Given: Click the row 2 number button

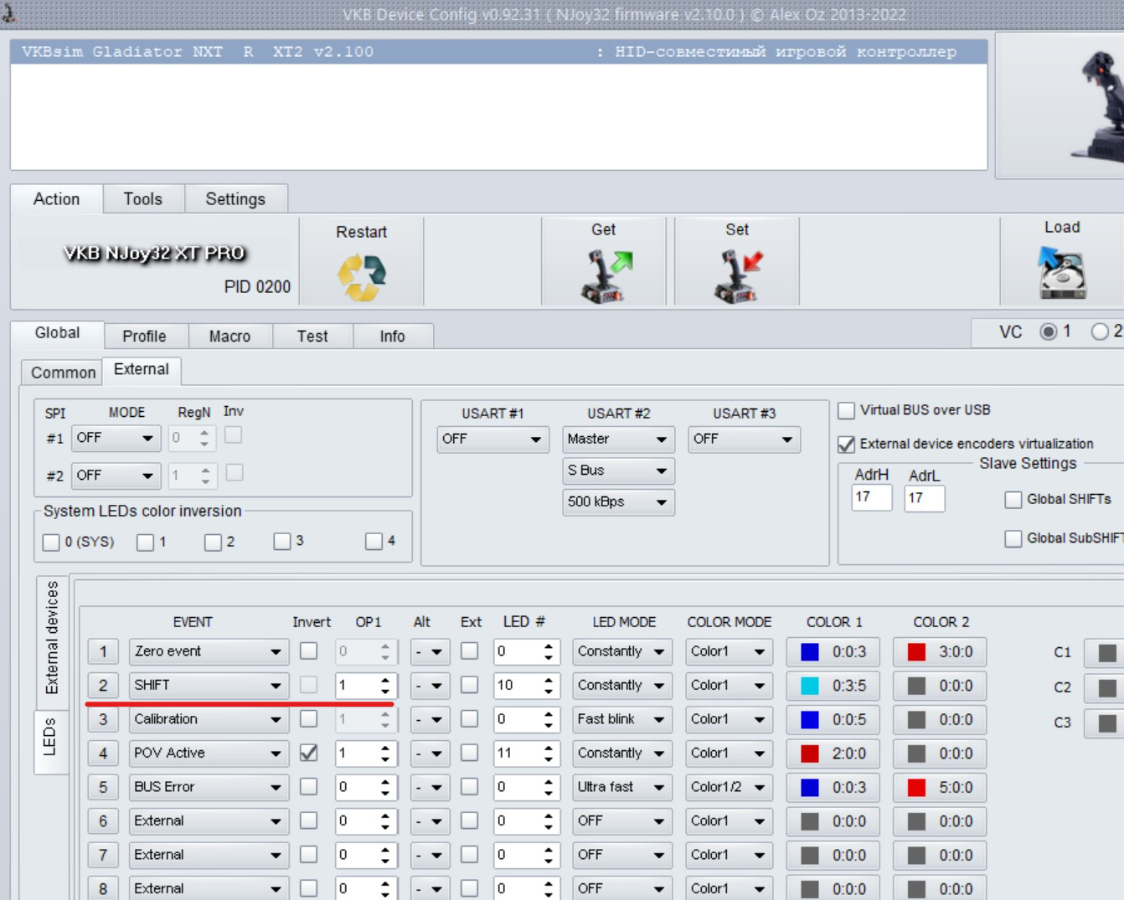Looking at the screenshot, I should click(103, 686).
